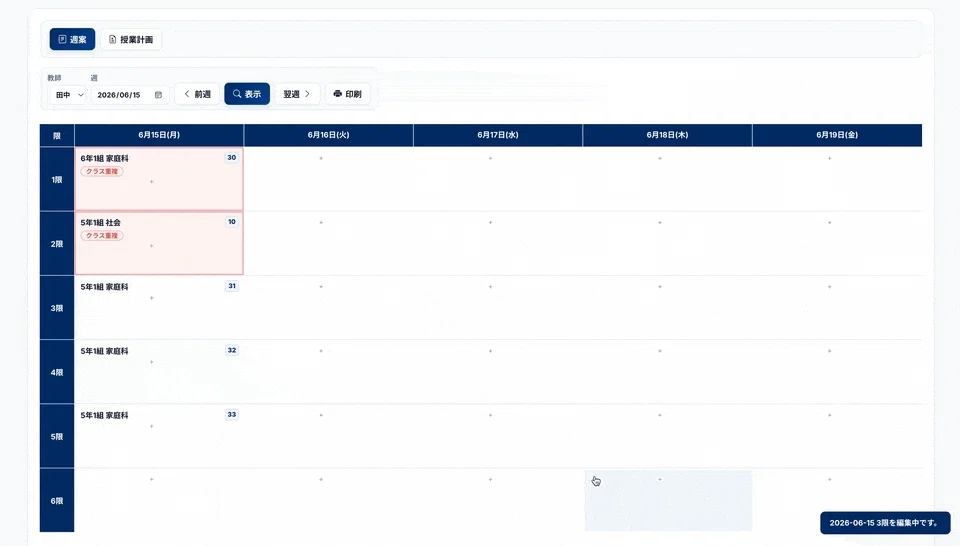Add a lesson on Wednesday 5限 plus
Viewport: 960px width, 546px height.
coord(490,416)
